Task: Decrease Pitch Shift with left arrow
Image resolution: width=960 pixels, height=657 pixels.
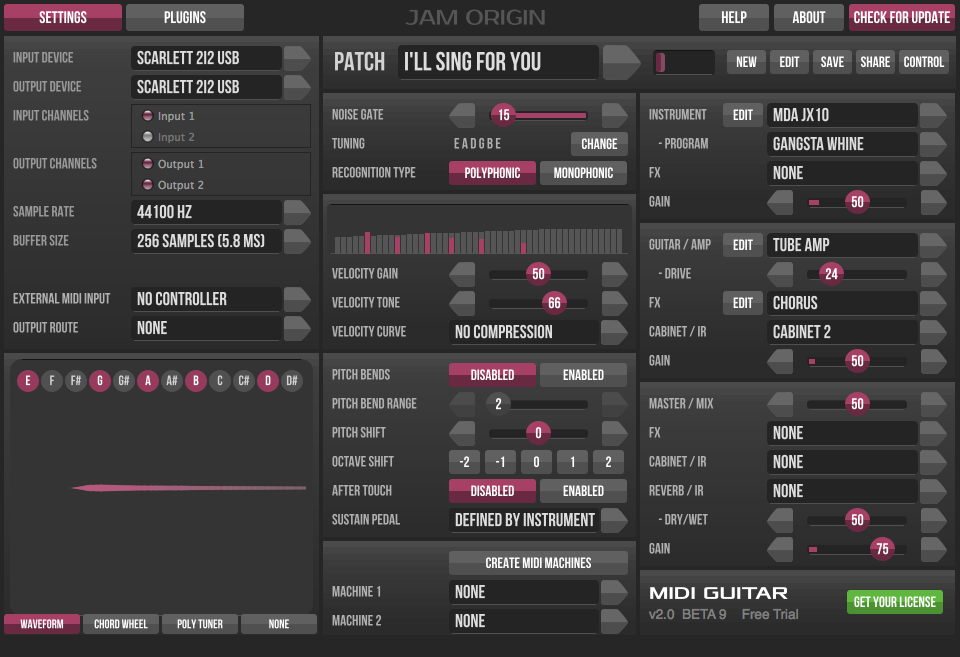Action: point(462,433)
